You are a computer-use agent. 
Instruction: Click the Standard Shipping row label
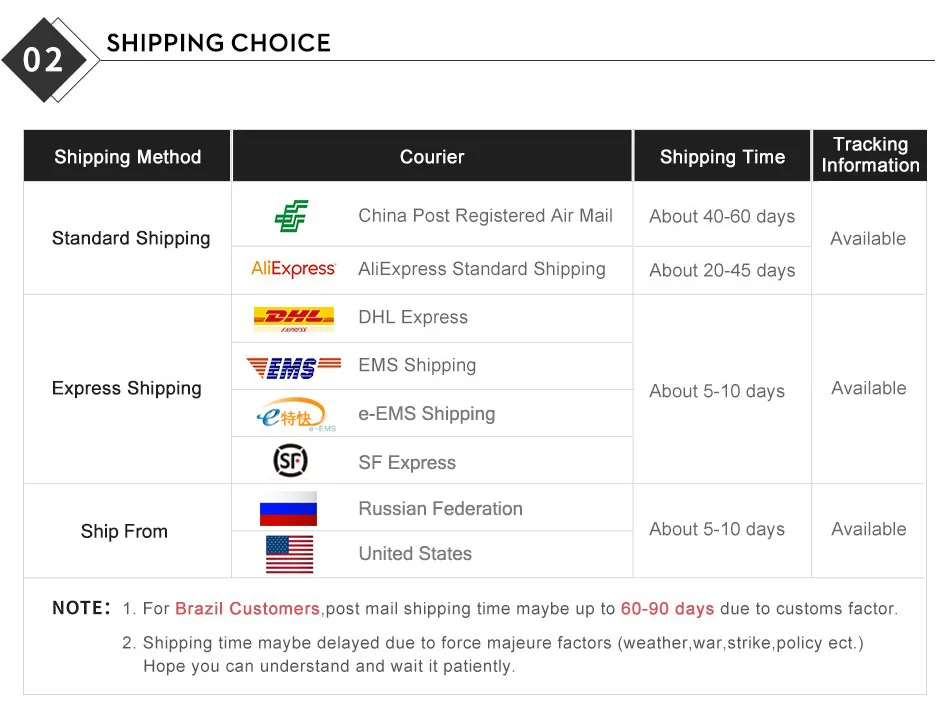[x=131, y=238]
